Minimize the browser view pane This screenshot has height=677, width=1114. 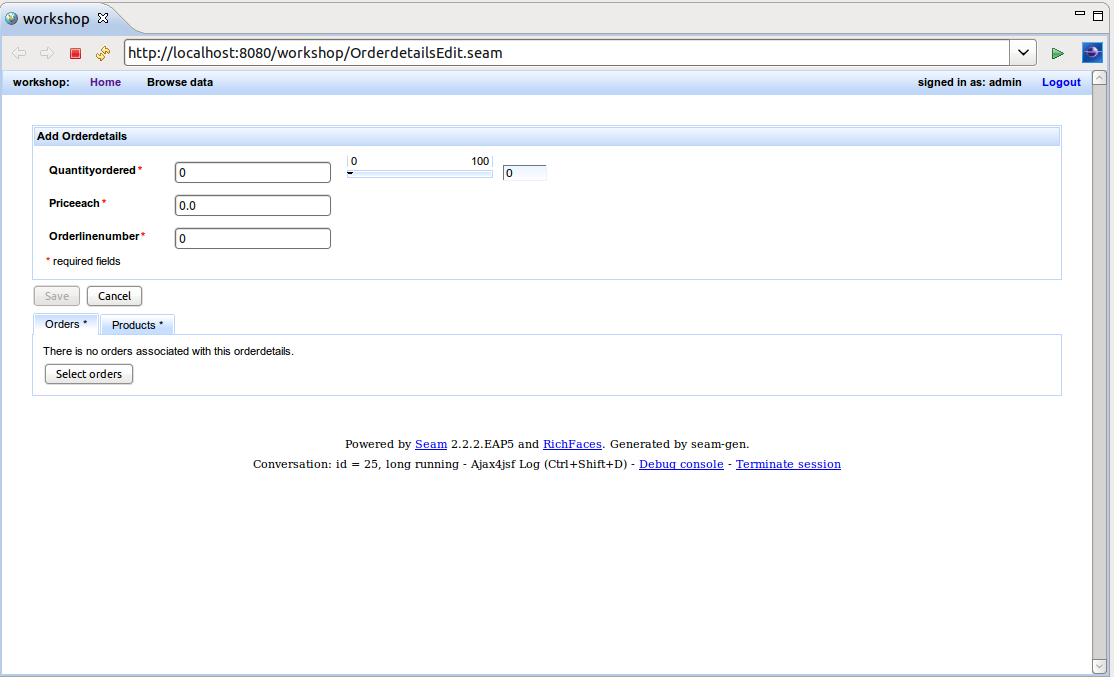1081,14
